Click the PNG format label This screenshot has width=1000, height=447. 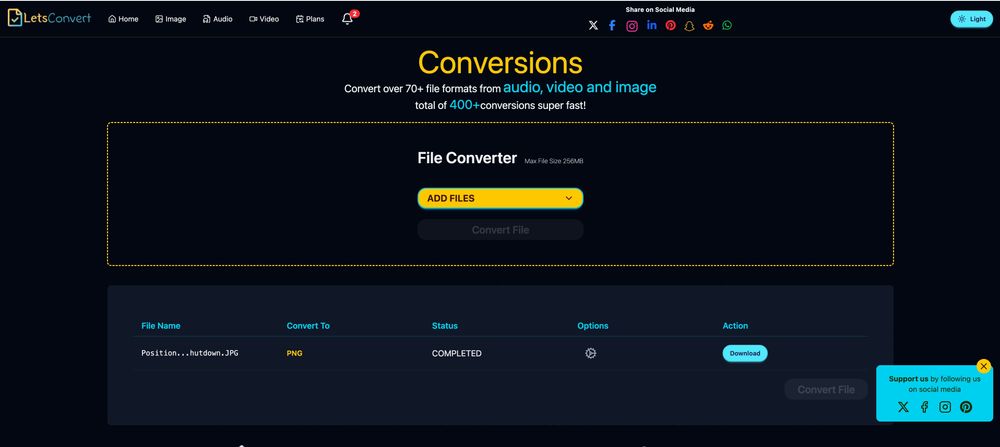295,353
